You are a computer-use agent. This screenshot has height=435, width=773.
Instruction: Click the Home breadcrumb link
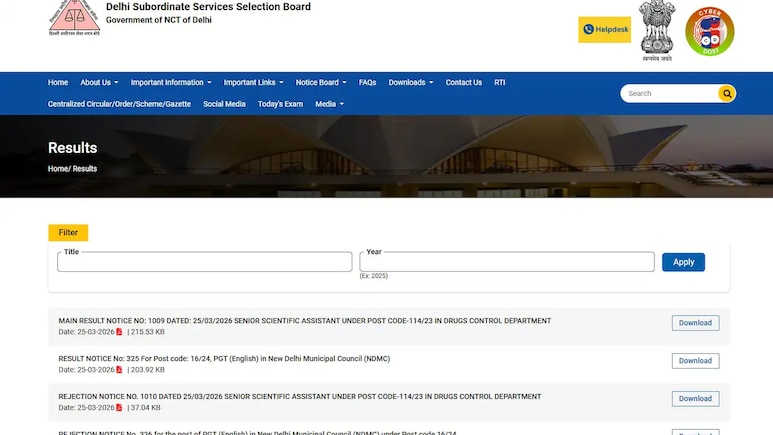[x=58, y=169]
